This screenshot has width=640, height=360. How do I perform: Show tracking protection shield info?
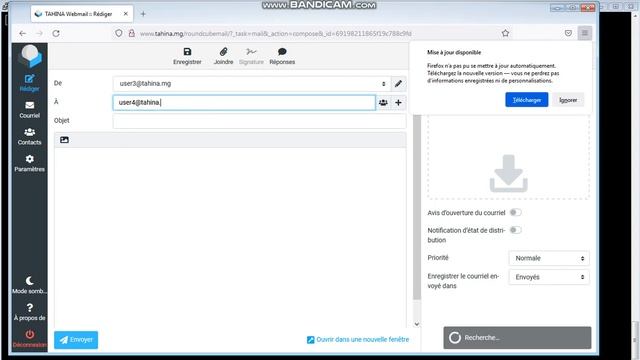(x=118, y=33)
